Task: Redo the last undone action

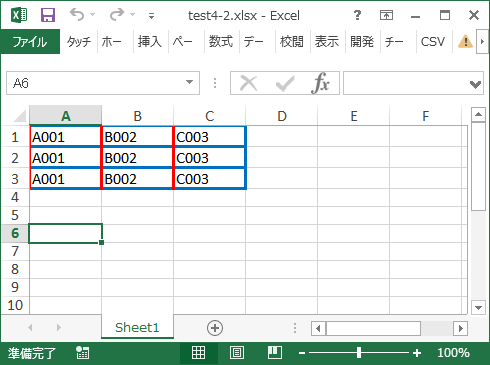Action: click(117, 15)
